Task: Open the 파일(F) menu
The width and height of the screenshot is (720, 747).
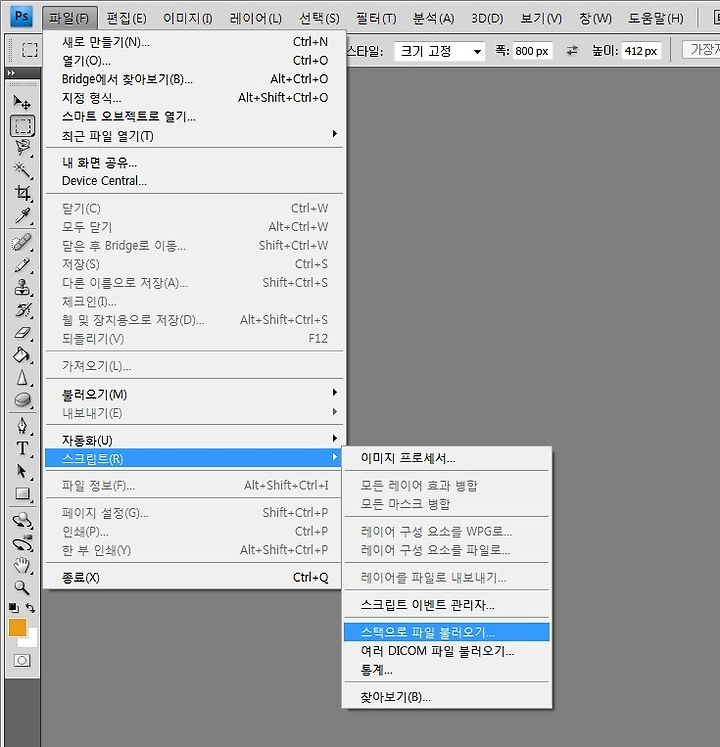Action: click(70, 19)
